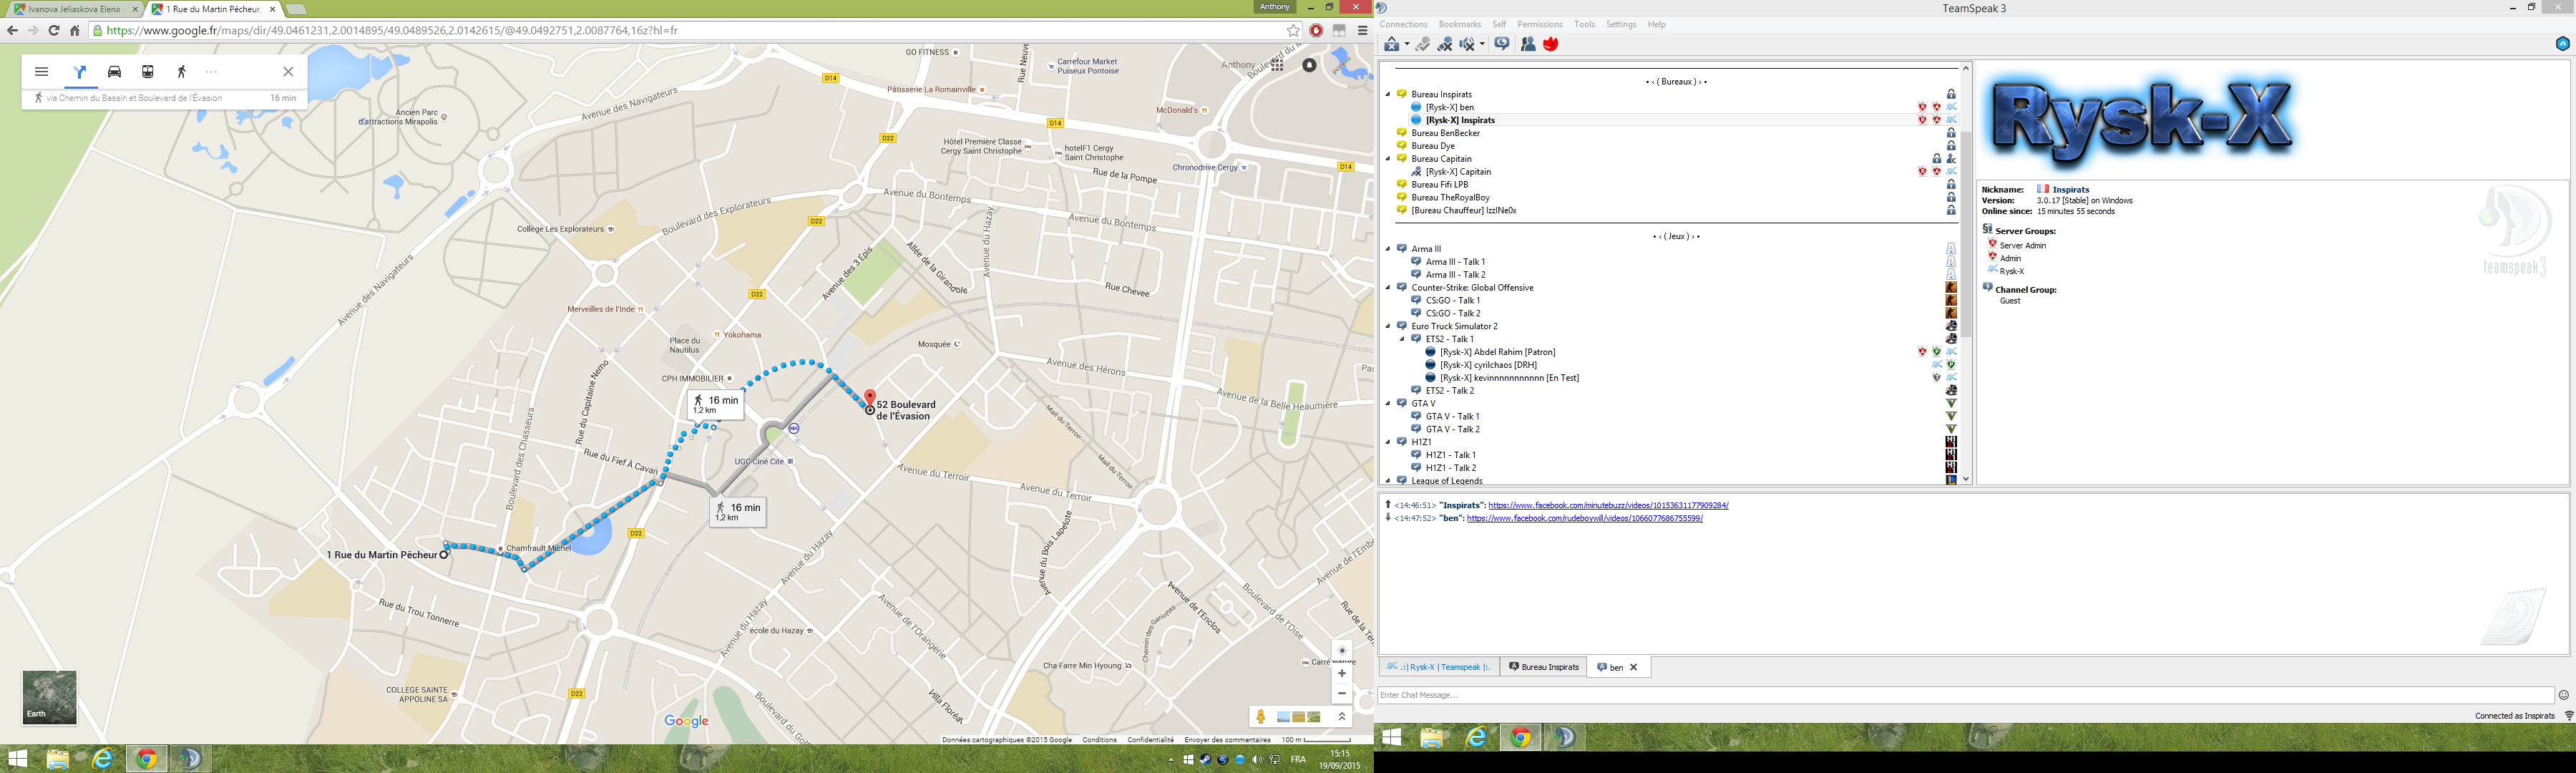2576x773 pixels.
Task: Switch to the Bureau Inspirats chat tab
Action: [1544, 667]
